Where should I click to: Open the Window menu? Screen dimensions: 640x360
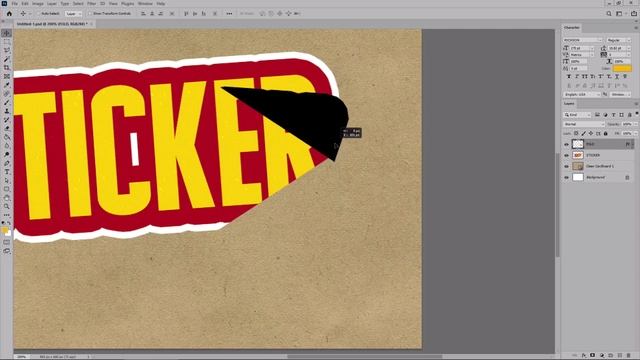tap(145, 3)
